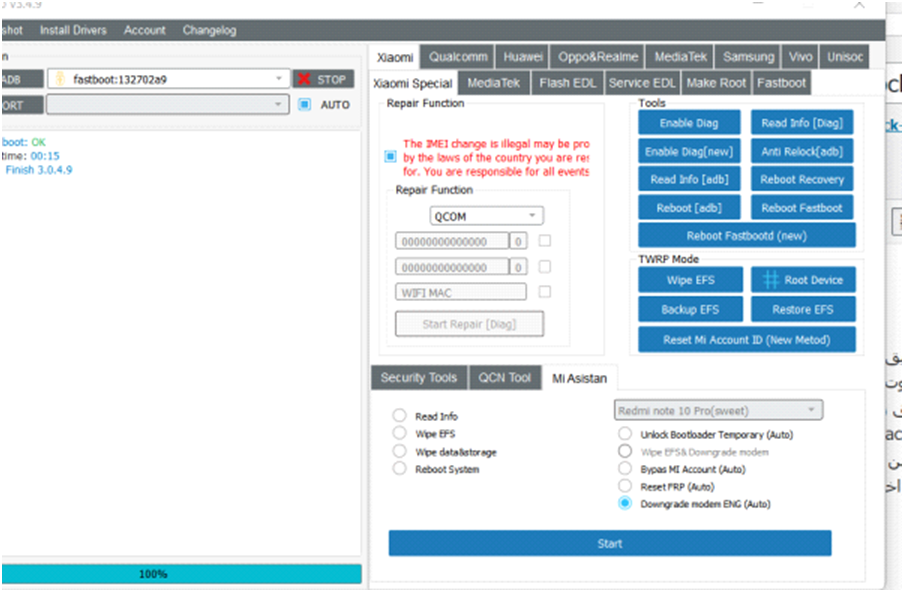
Task: Click the Read Info [Diag] button
Action: [802, 123]
